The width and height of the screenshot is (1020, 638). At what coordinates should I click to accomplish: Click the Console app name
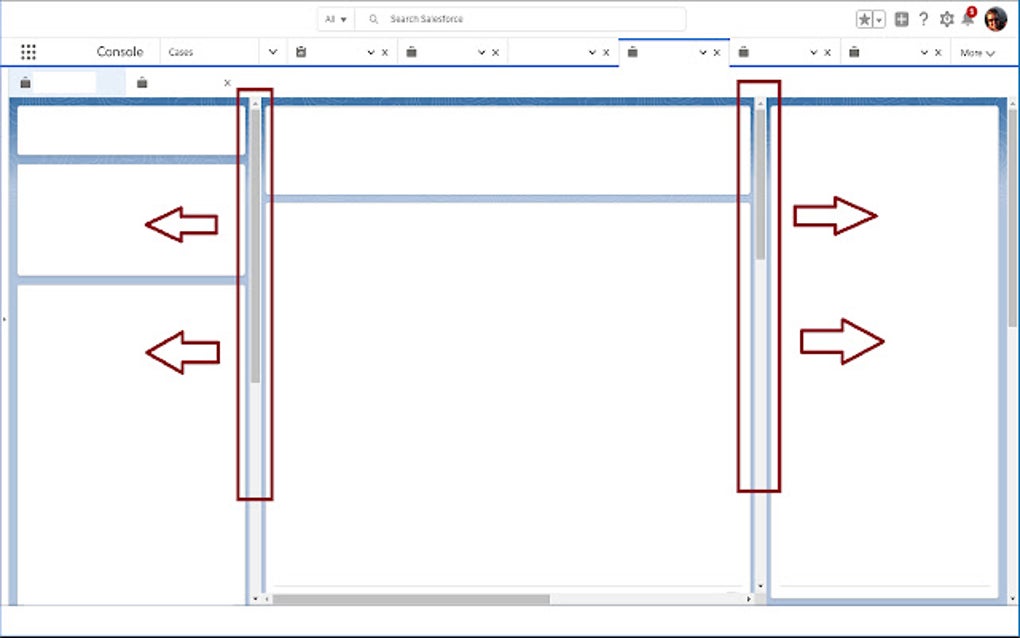120,52
